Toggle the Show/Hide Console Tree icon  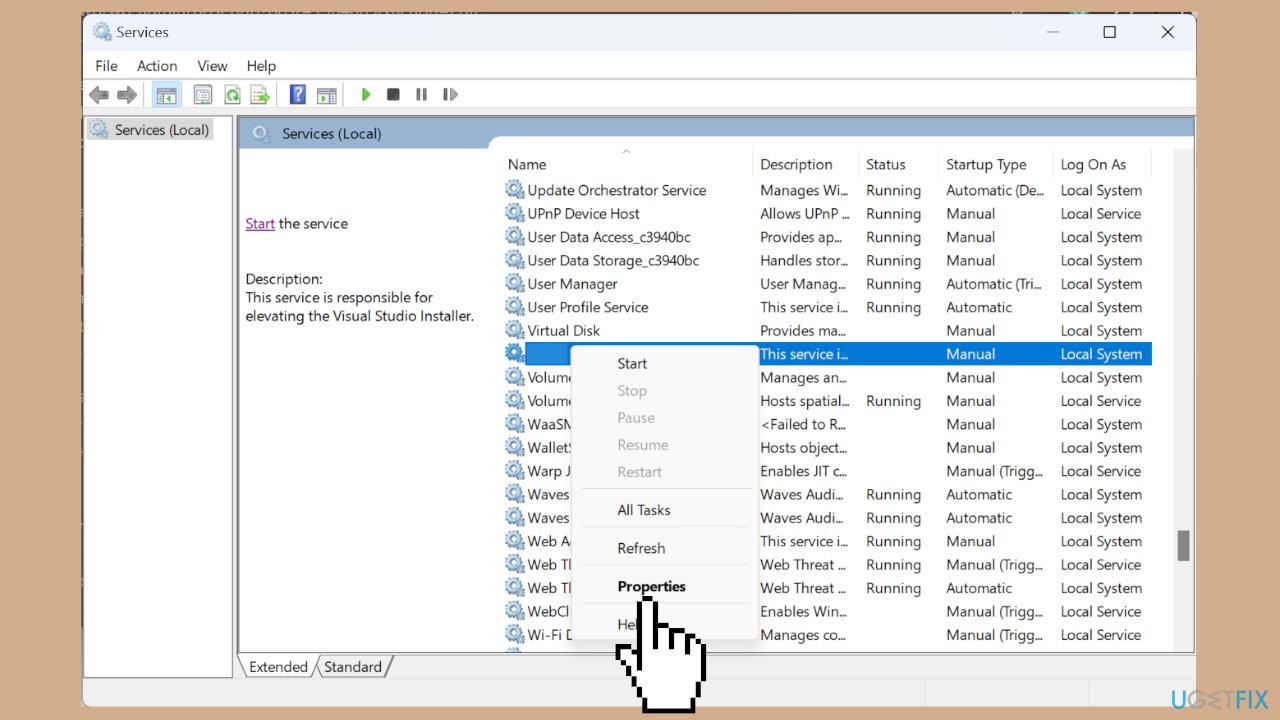[x=166, y=95]
